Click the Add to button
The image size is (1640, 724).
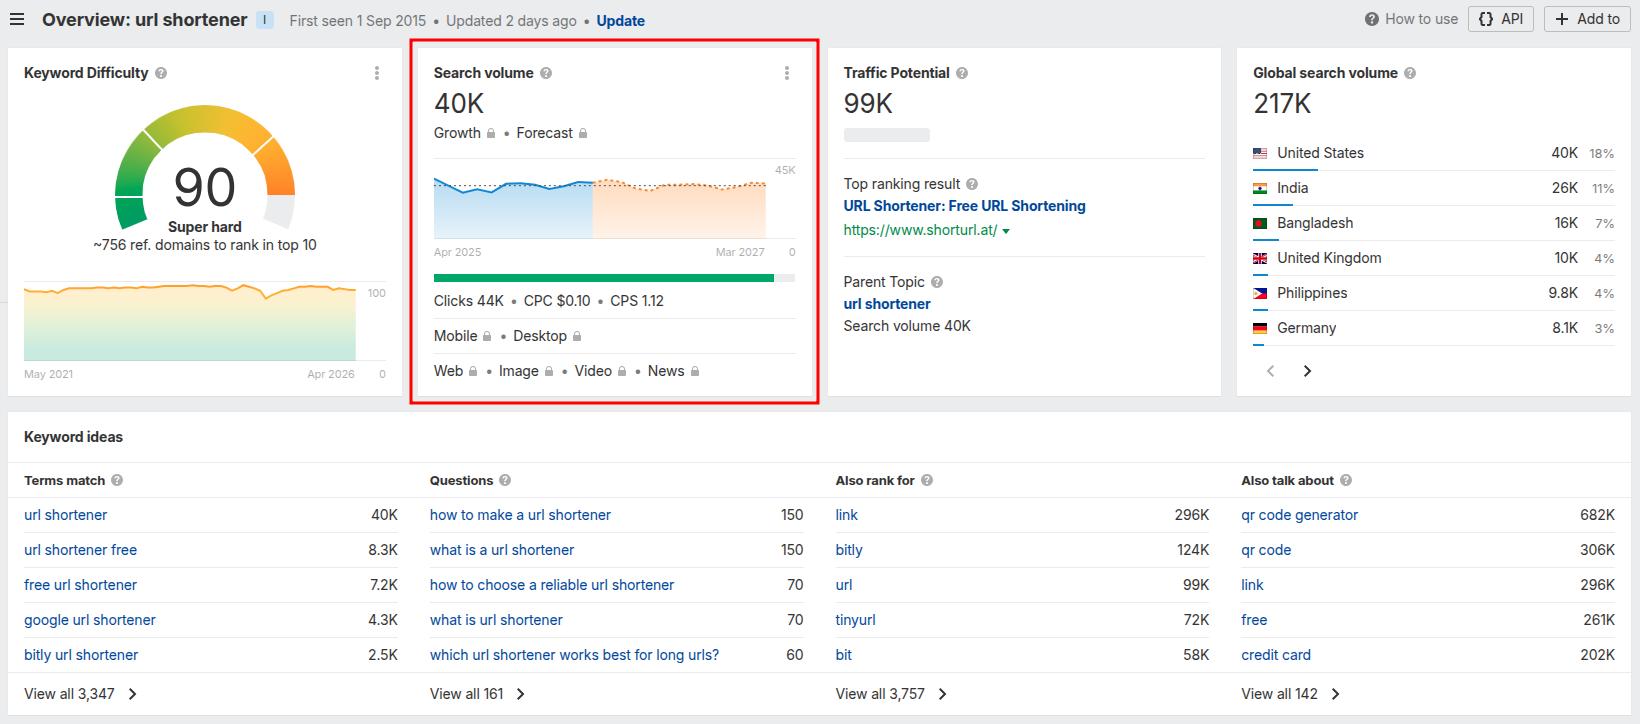(x=1587, y=19)
